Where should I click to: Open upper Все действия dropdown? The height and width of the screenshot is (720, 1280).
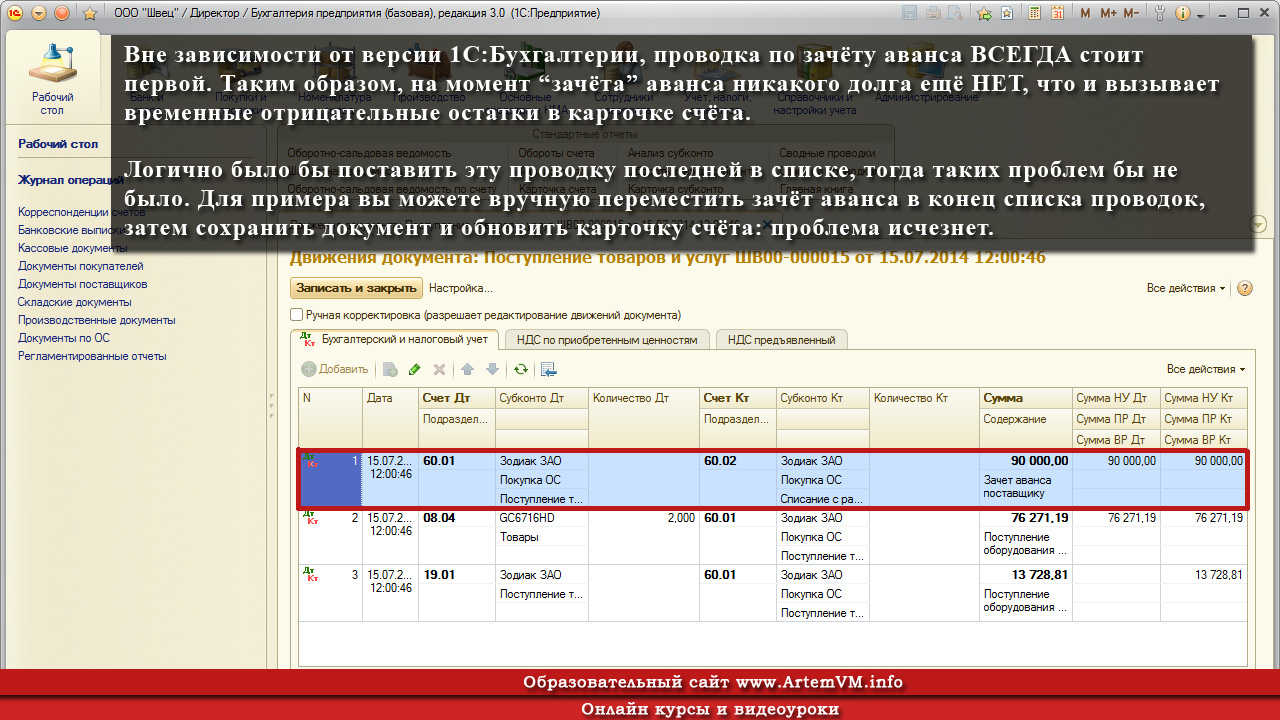1187,288
